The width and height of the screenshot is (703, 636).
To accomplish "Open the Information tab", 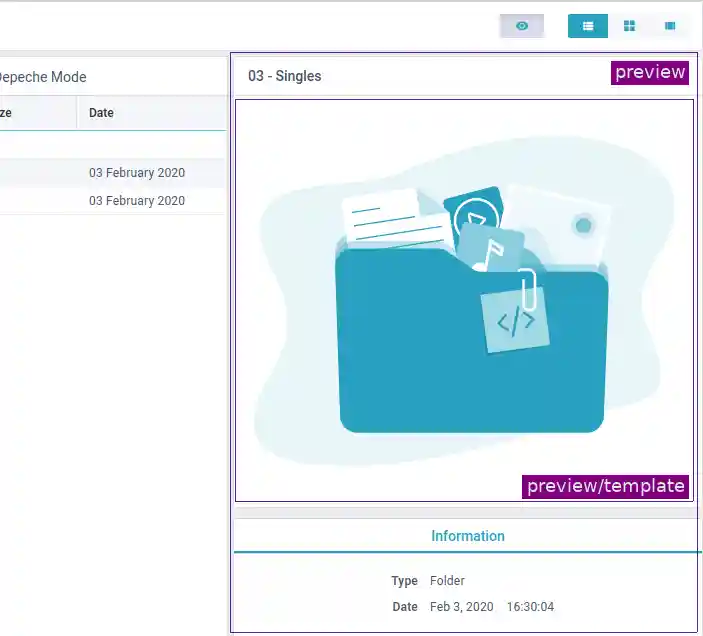I will pos(468,536).
